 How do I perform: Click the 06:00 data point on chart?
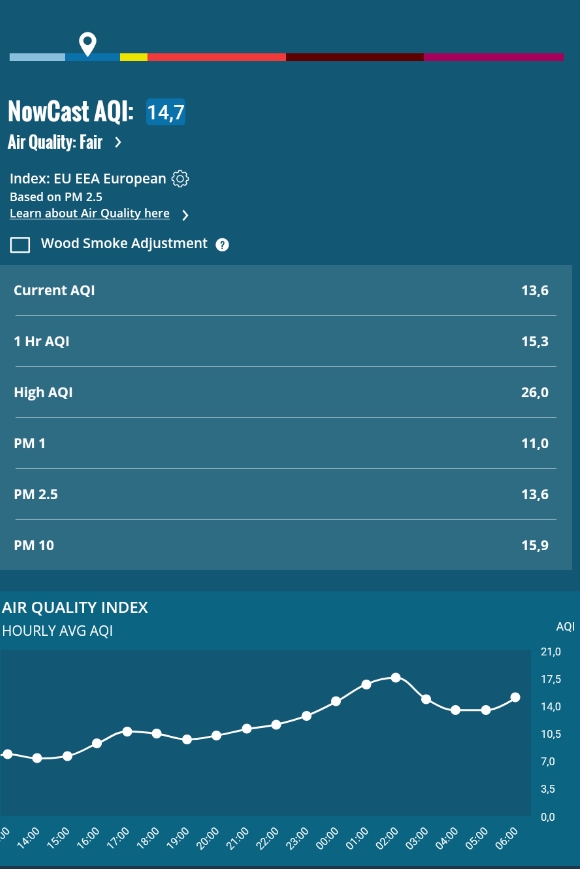(515, 697)
